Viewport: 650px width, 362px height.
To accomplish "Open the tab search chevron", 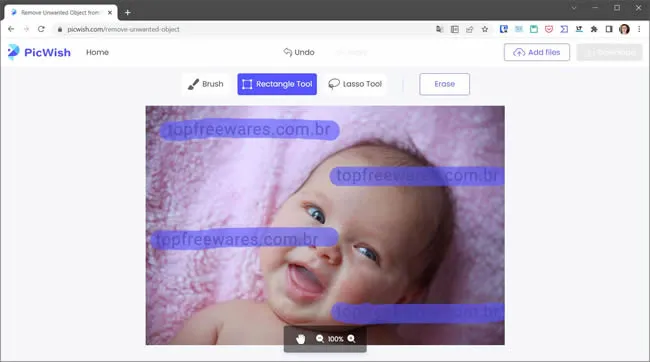I will [574, 8].
